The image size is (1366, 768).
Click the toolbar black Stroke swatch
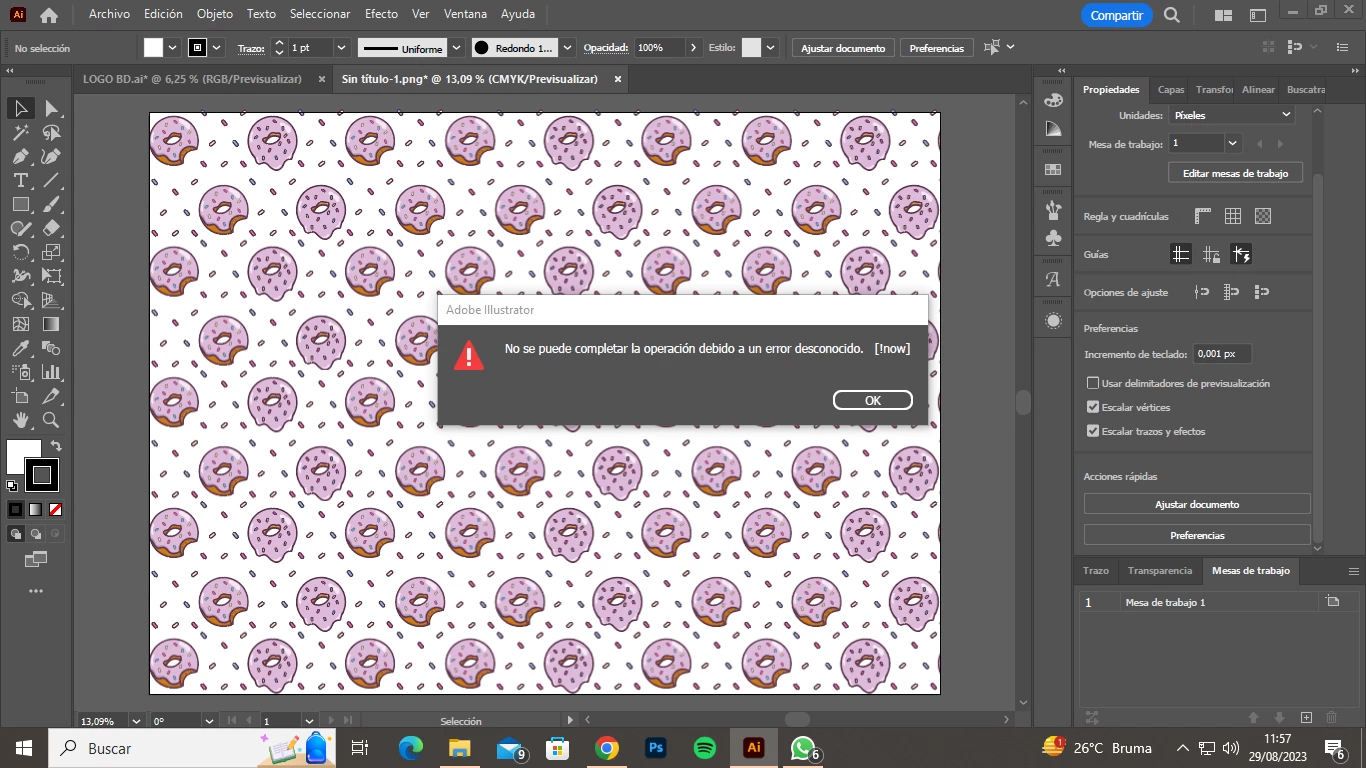click(41, 474)
